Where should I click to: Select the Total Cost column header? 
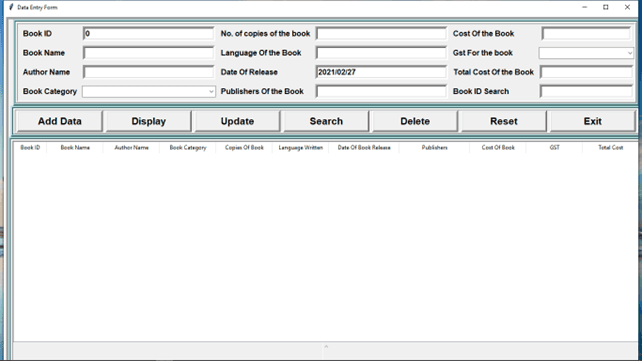pyautogui.click(x=610, y=147)
